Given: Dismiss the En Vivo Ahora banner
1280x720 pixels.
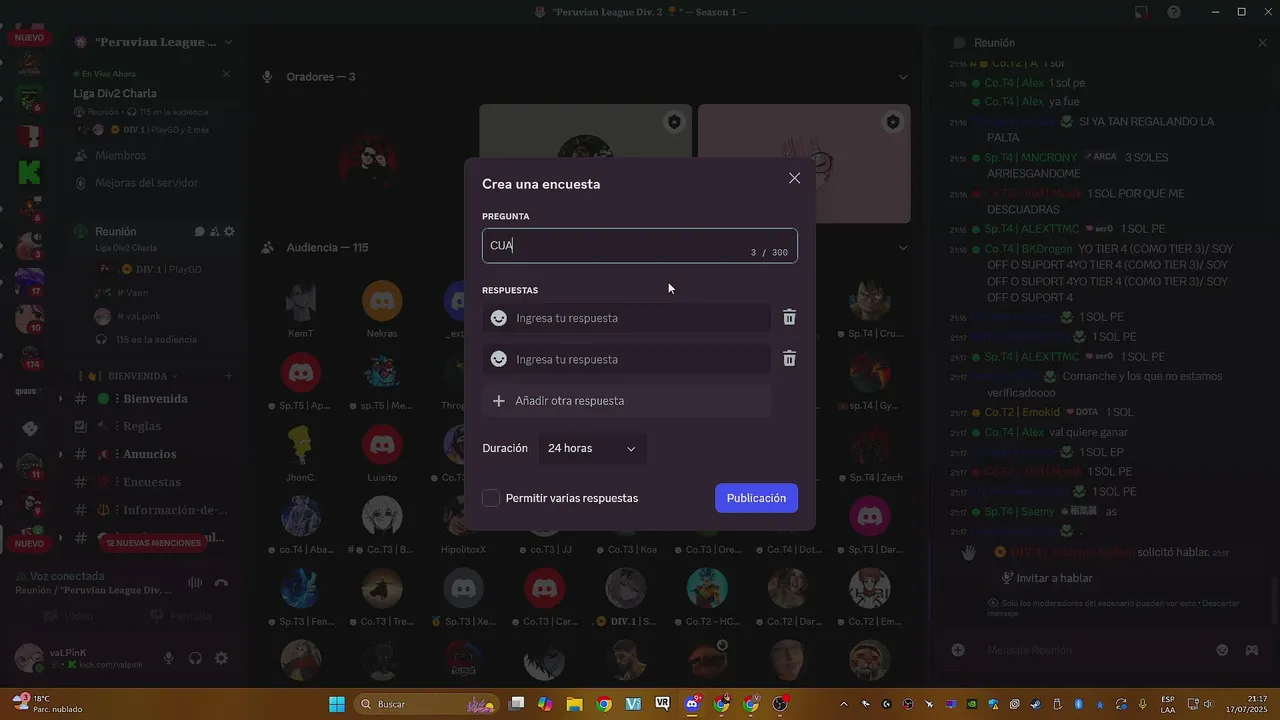Looking at the screenshot, I should pos(226,74).
